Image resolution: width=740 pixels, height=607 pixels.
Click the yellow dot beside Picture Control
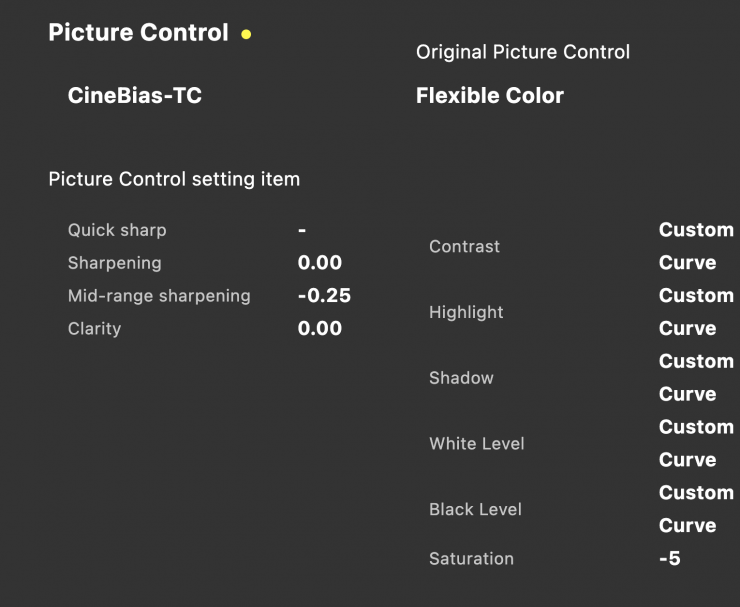[246, 34]
